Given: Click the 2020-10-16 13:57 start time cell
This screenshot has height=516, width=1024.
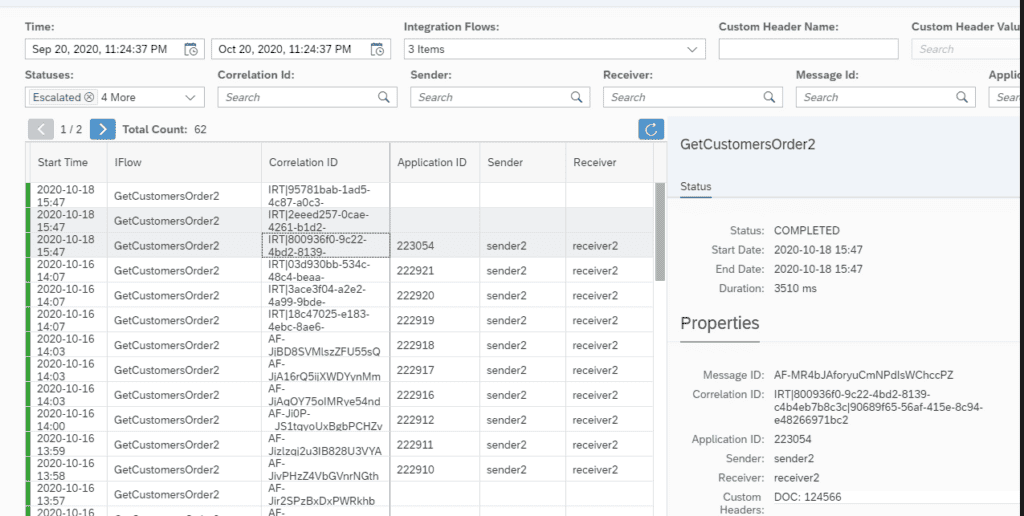Looking at the screenshot, I should (x=69, y=494).
